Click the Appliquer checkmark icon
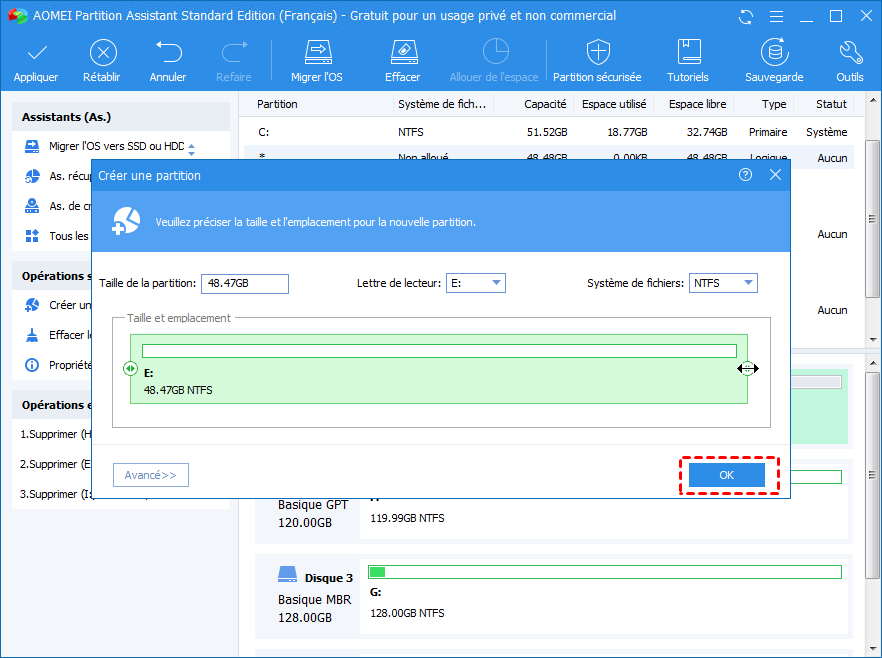Viewport: 882px width, 658px height. 36,53
